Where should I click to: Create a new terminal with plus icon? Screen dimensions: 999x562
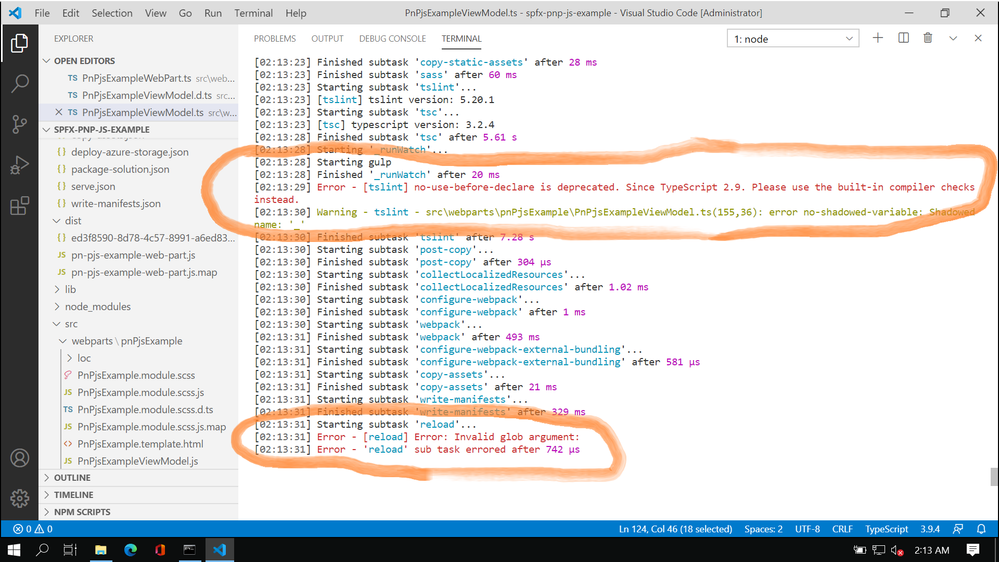tap(877, 38)
